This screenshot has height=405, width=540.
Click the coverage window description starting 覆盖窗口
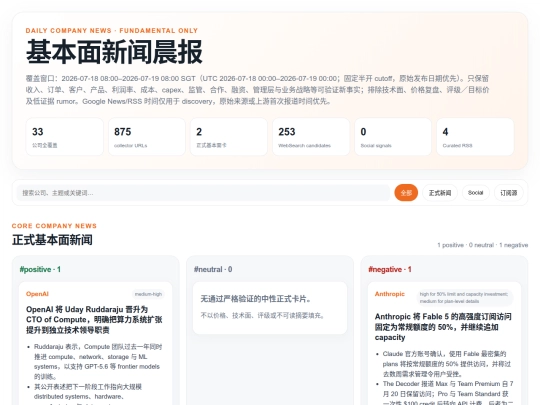[257, 90]
